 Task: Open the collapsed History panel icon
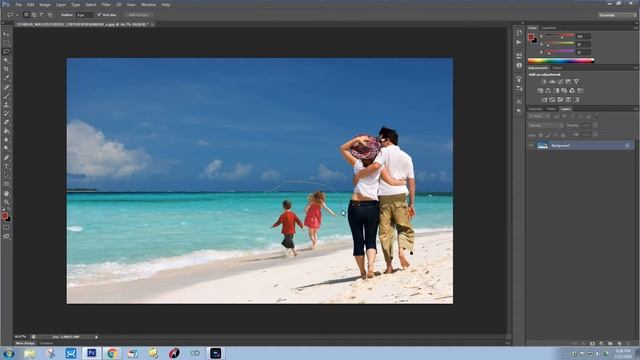click(x=519, y=33)
